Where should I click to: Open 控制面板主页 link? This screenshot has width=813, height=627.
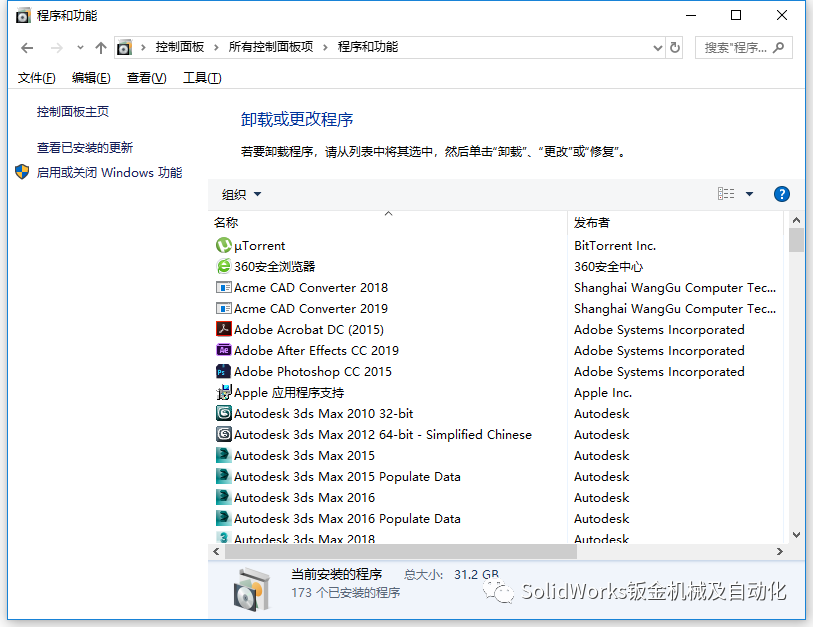(73, 112)
